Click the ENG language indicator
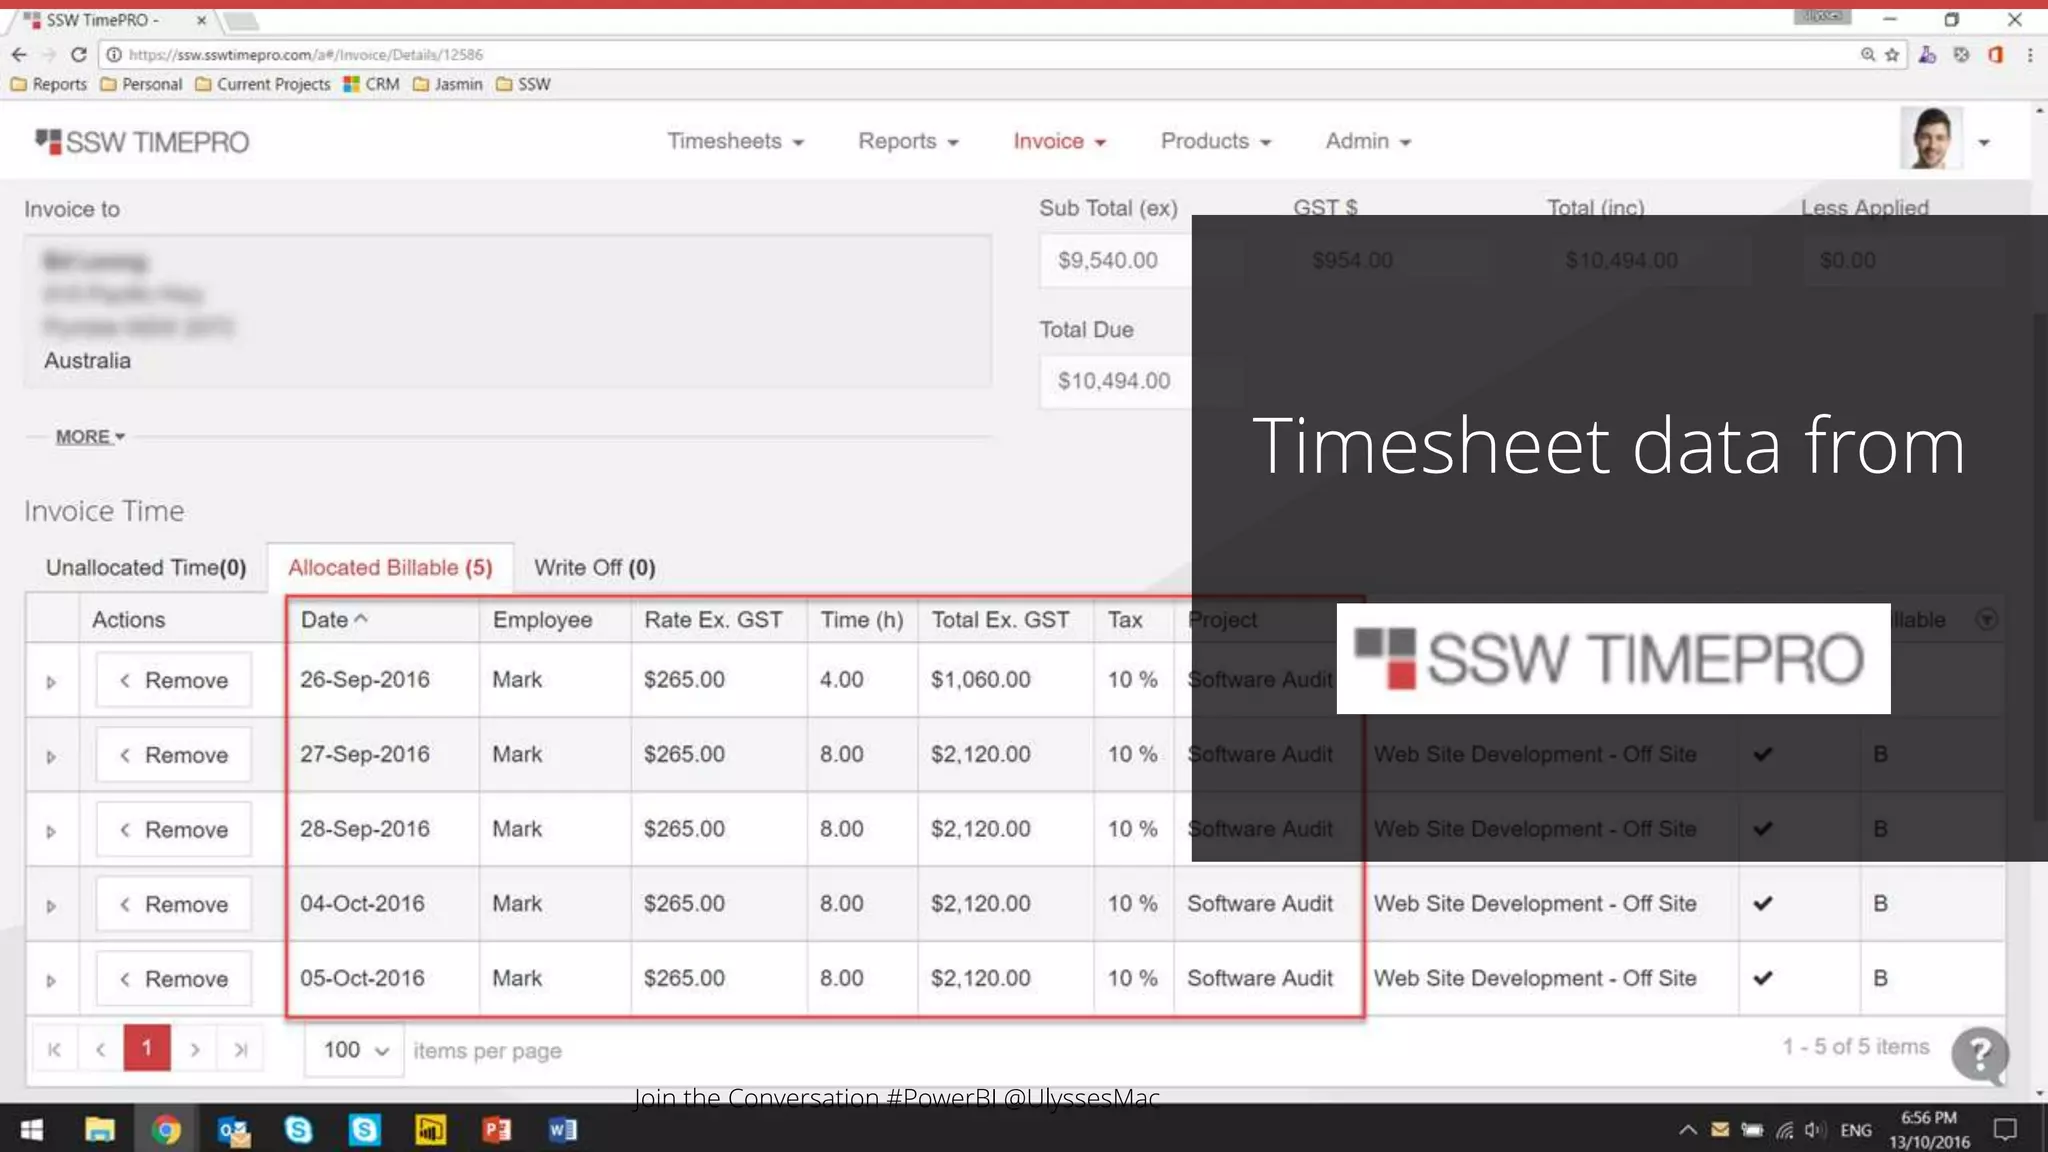Screen dimensions: 2048x1152 (1856, 1130)
